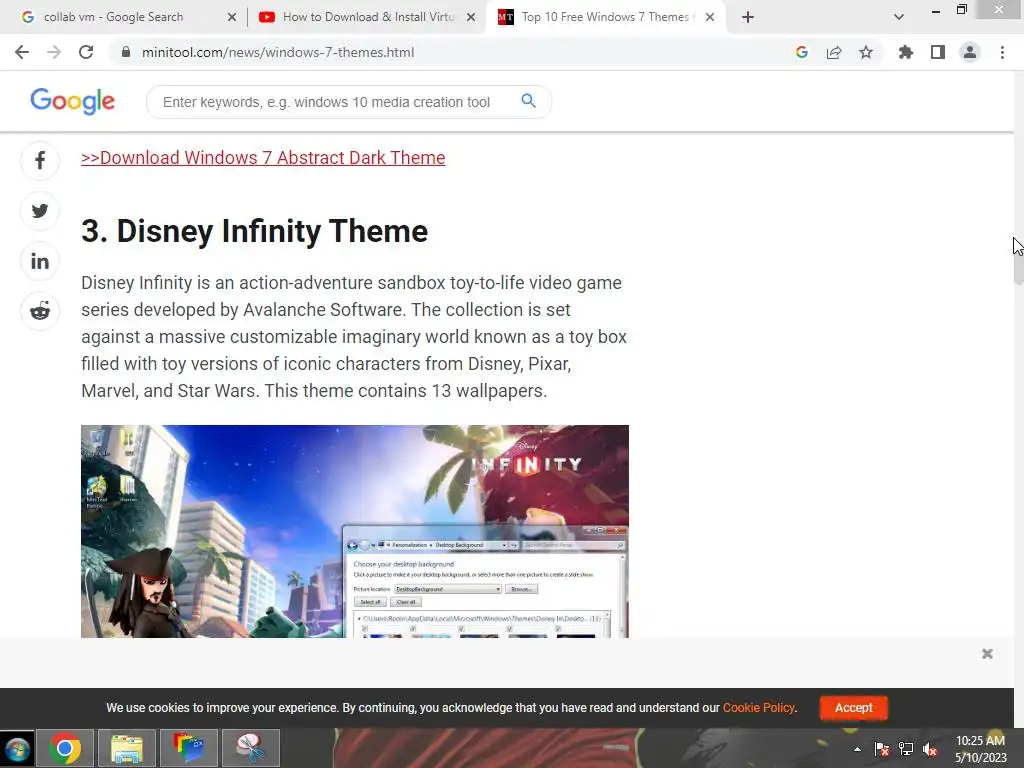Switch to How to Download VirtualBox tab
This screenshot has height=768, width=1024.
[368, 17]
